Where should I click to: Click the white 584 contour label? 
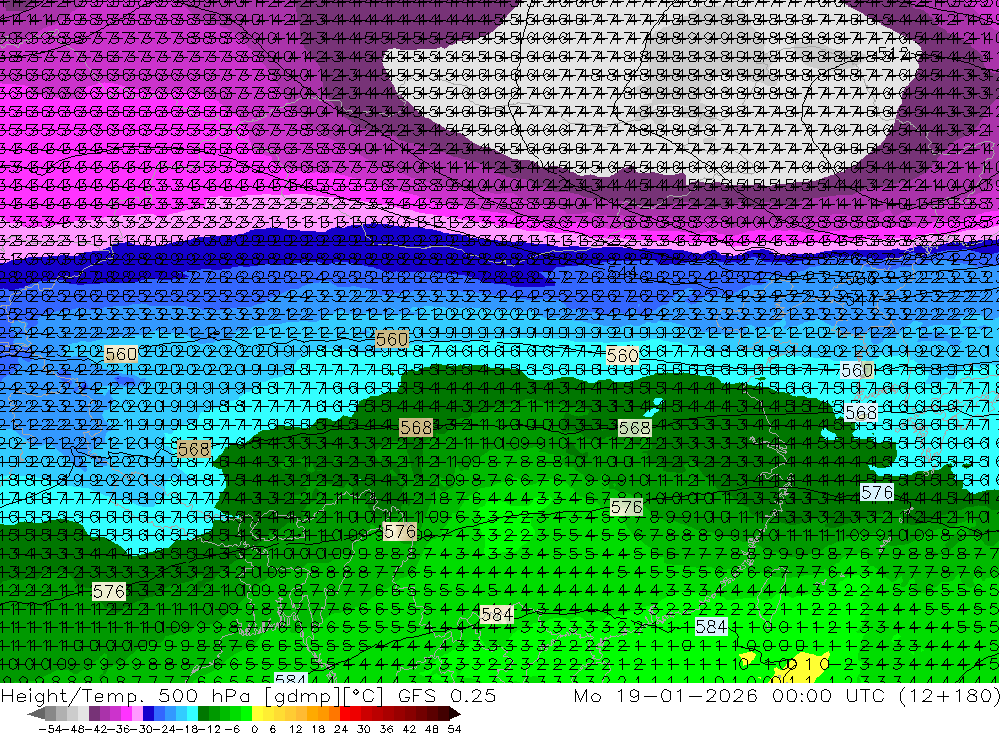point(711,626)
